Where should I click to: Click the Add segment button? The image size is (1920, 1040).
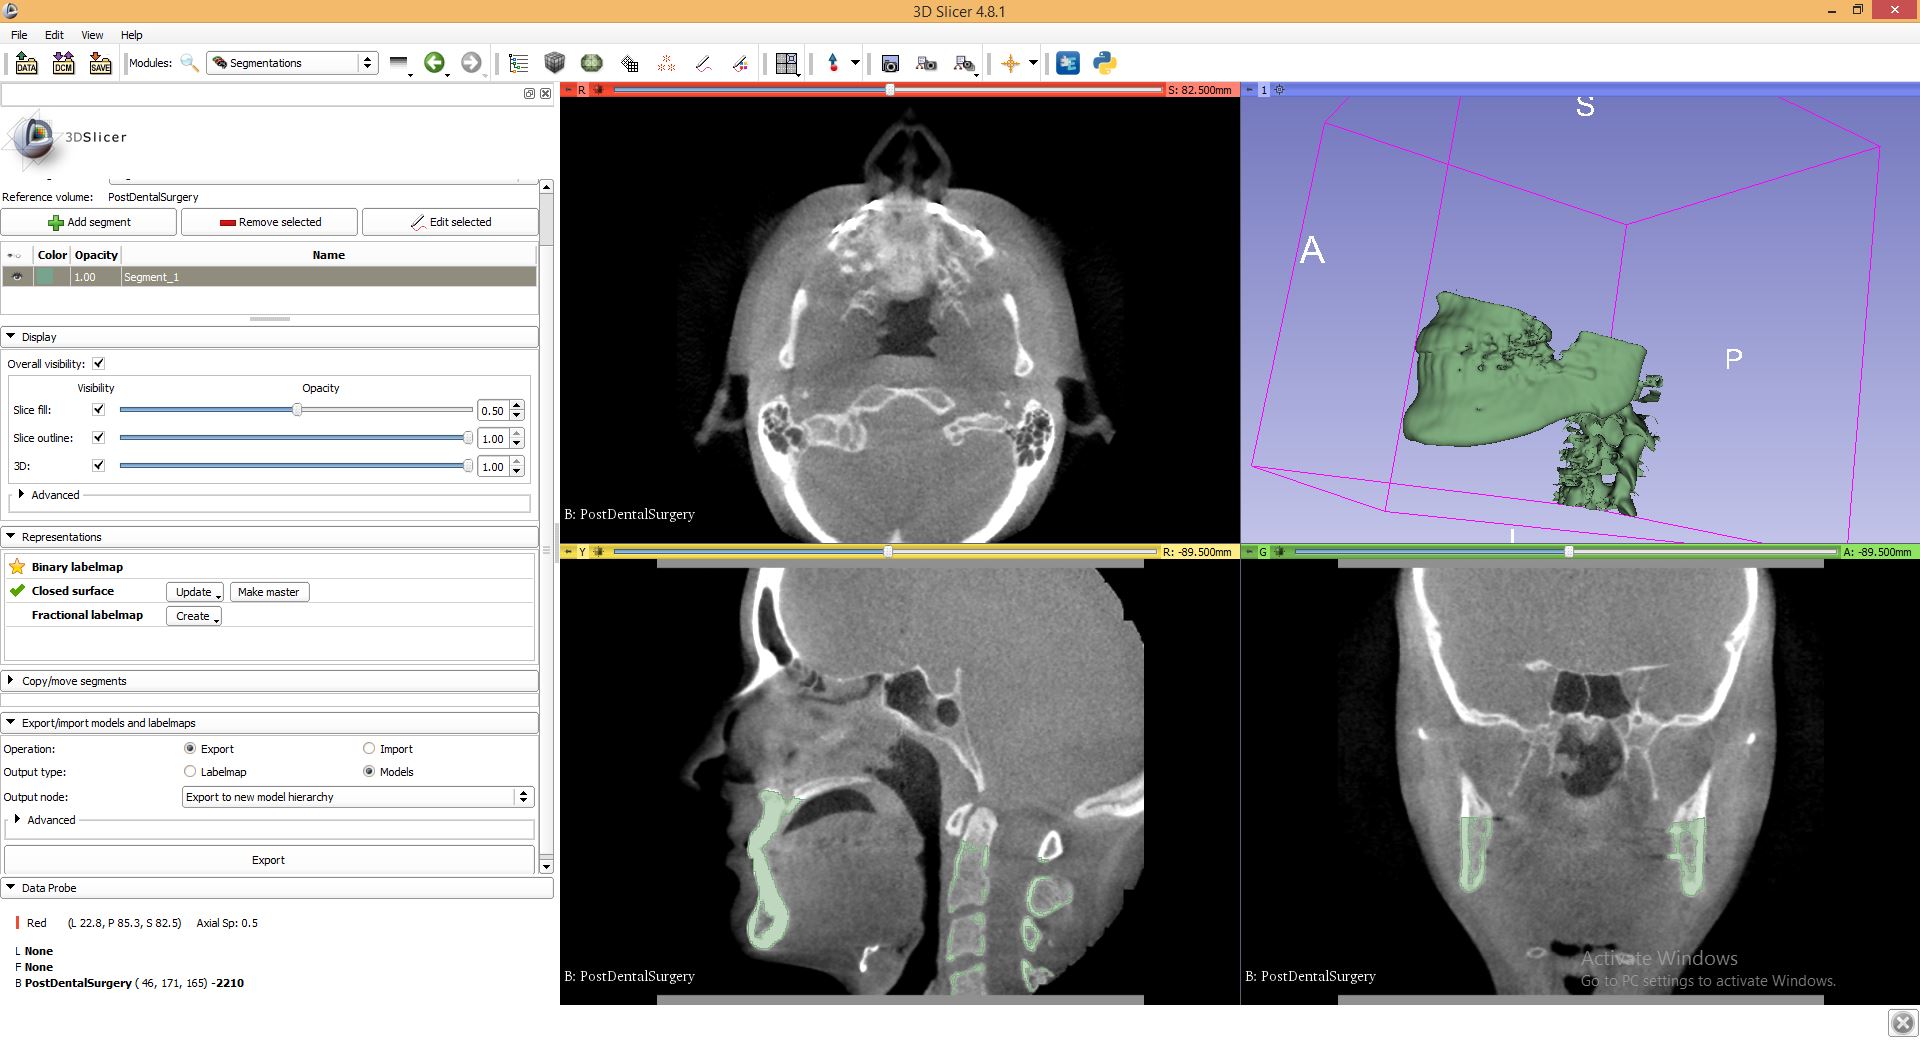point(89,222)
